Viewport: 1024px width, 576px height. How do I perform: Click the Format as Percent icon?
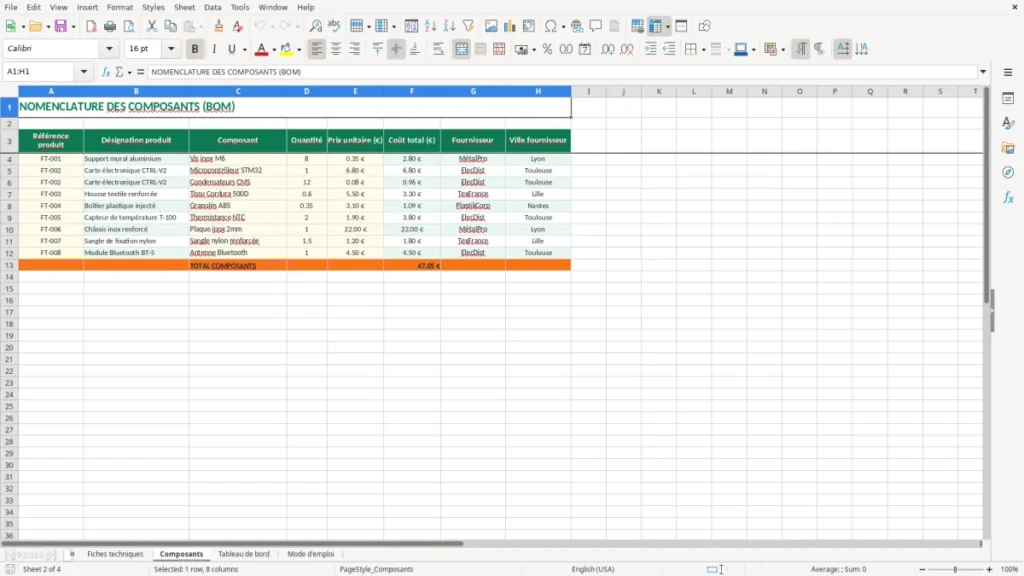click(547, 49)
